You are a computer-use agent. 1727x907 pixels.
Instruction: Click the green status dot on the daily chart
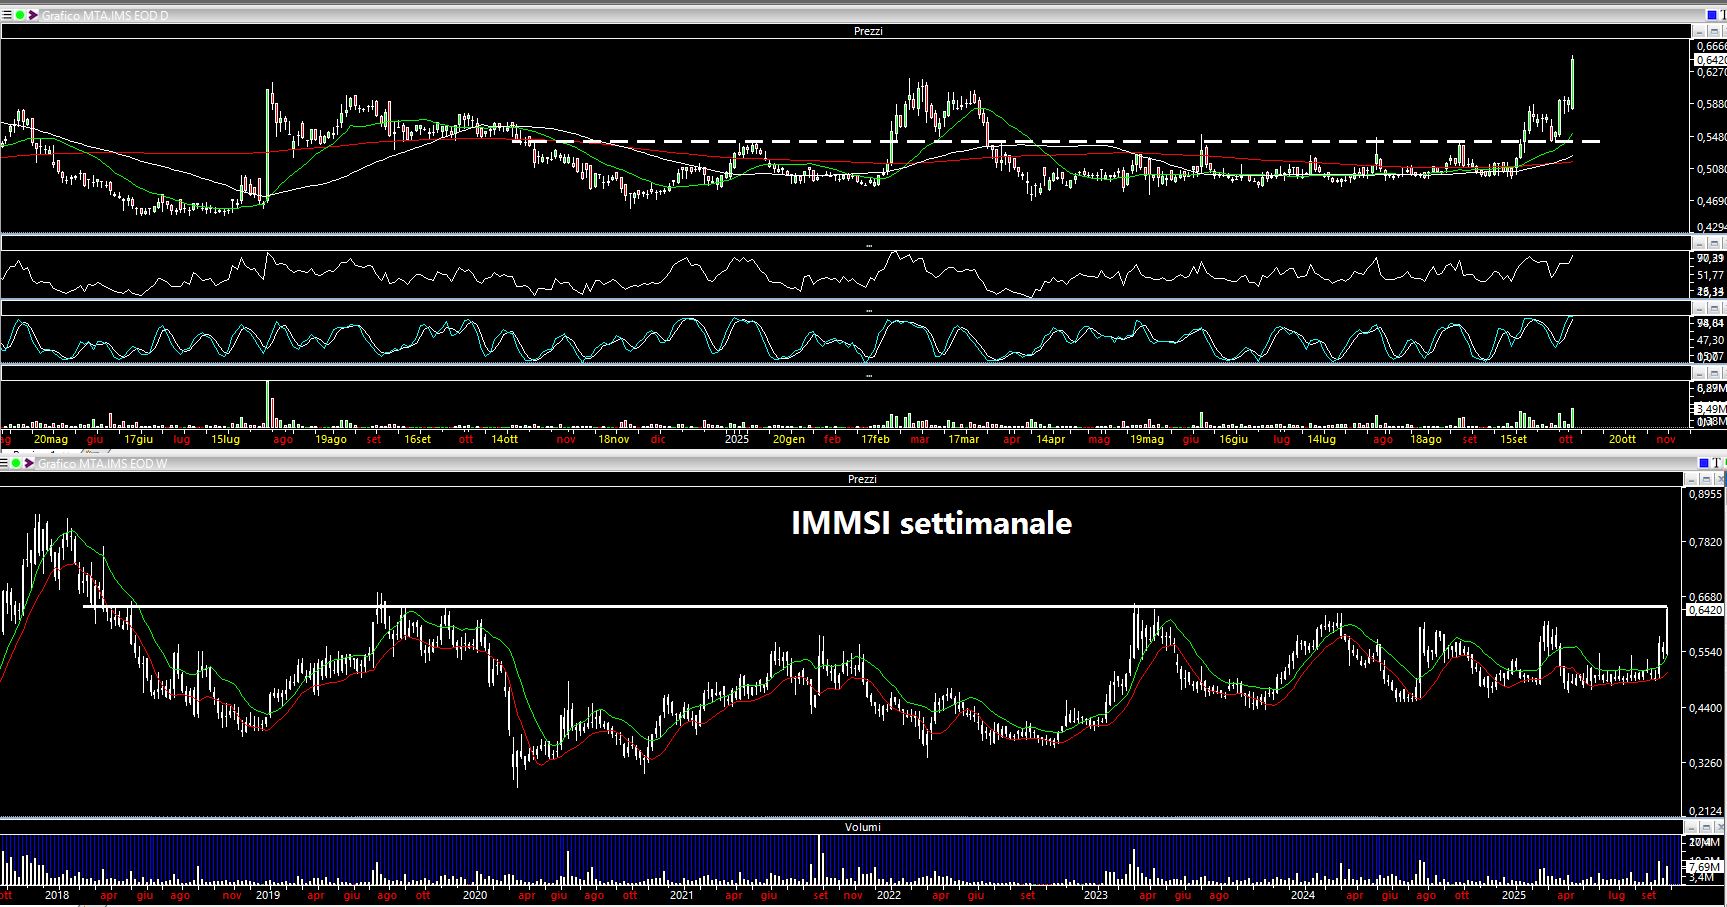(x=19, y=15)
